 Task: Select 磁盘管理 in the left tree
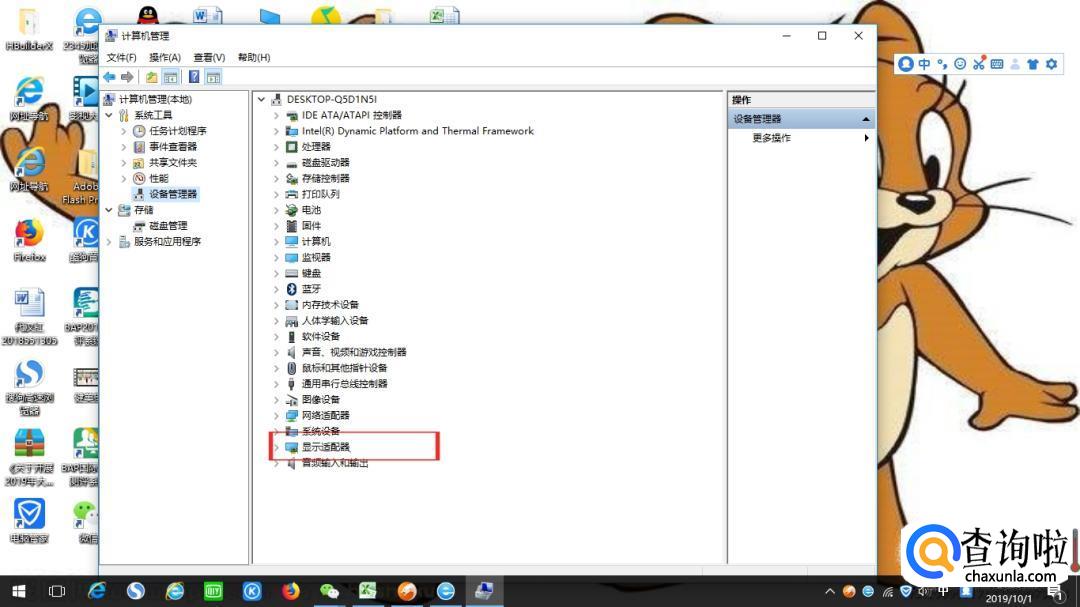168,226
